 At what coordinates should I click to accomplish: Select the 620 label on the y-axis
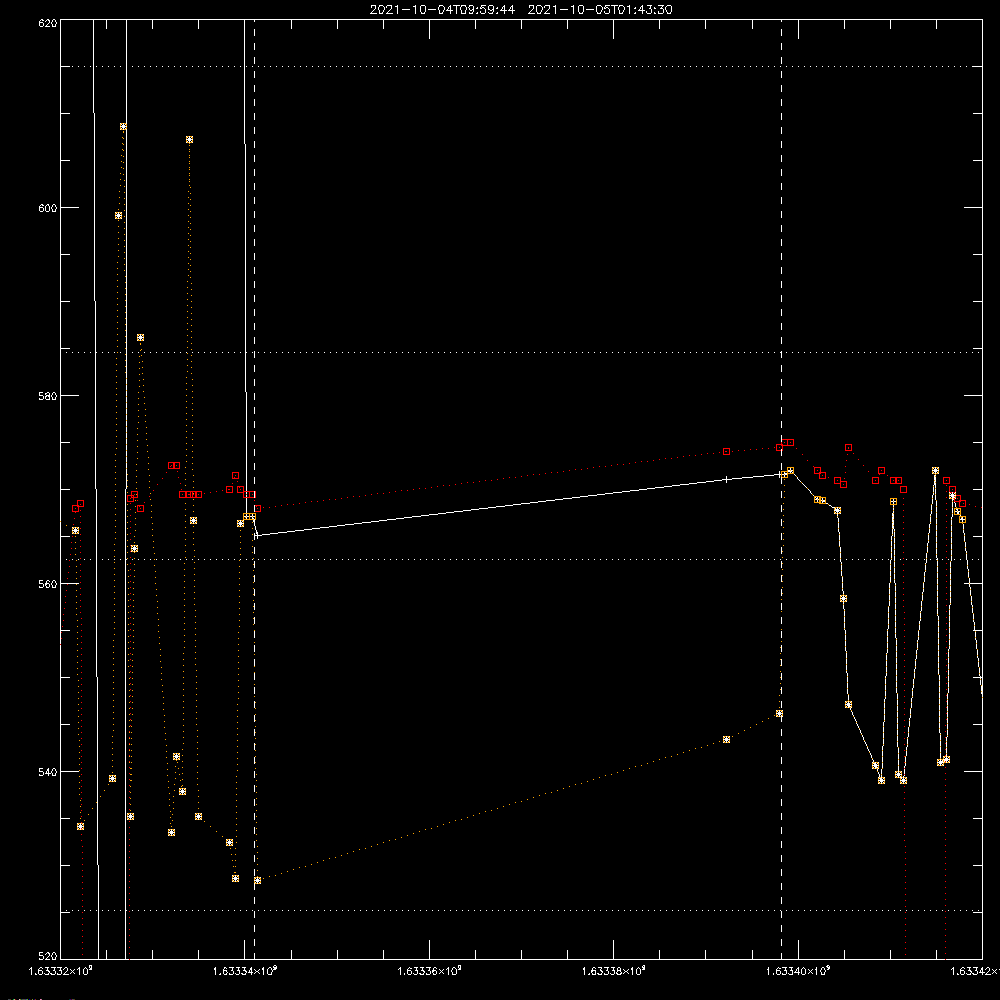click(48, 23)
